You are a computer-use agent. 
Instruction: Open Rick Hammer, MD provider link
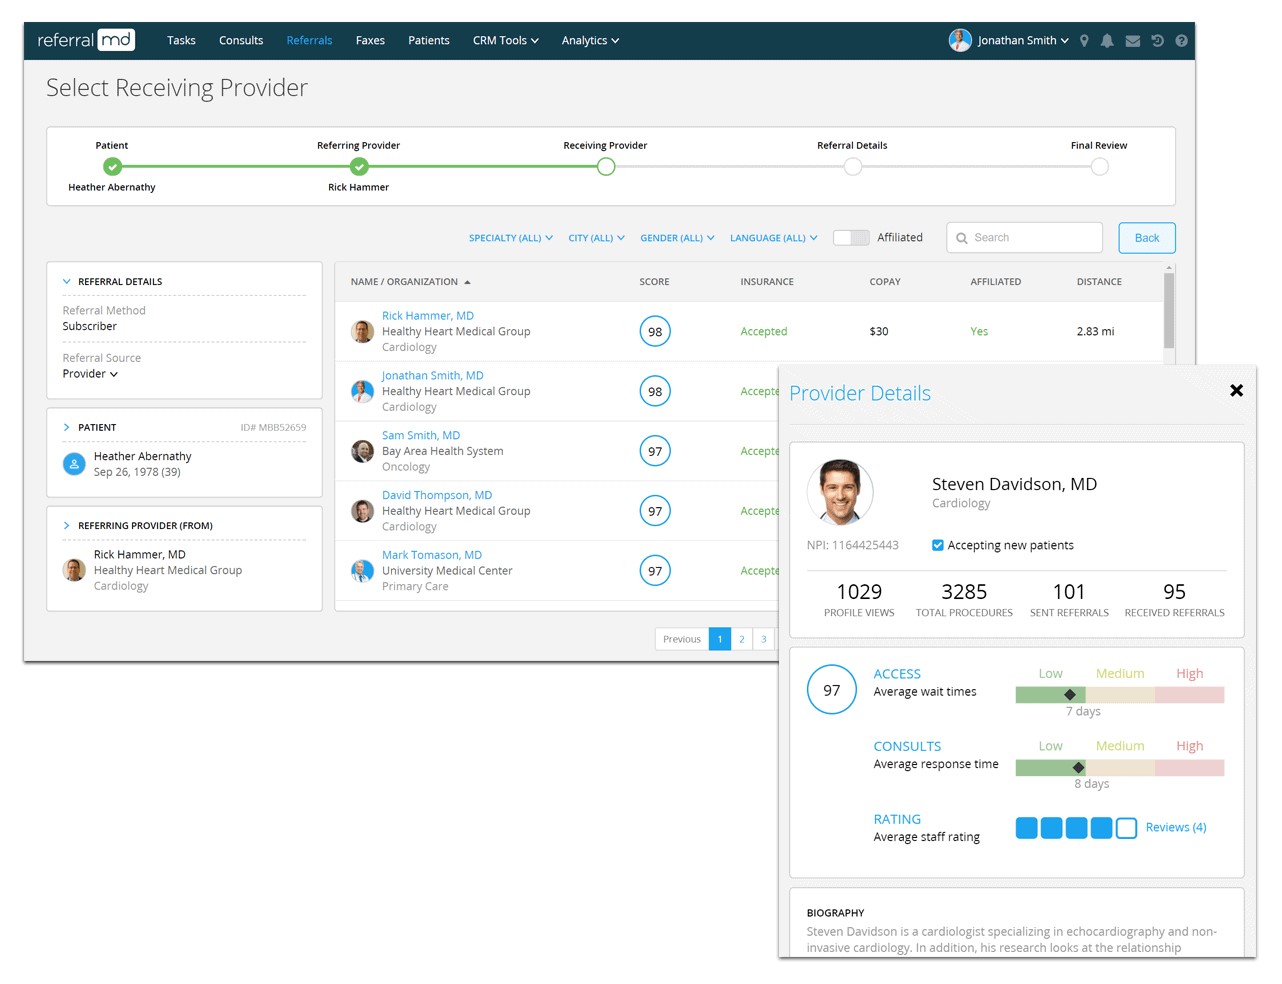428,316
